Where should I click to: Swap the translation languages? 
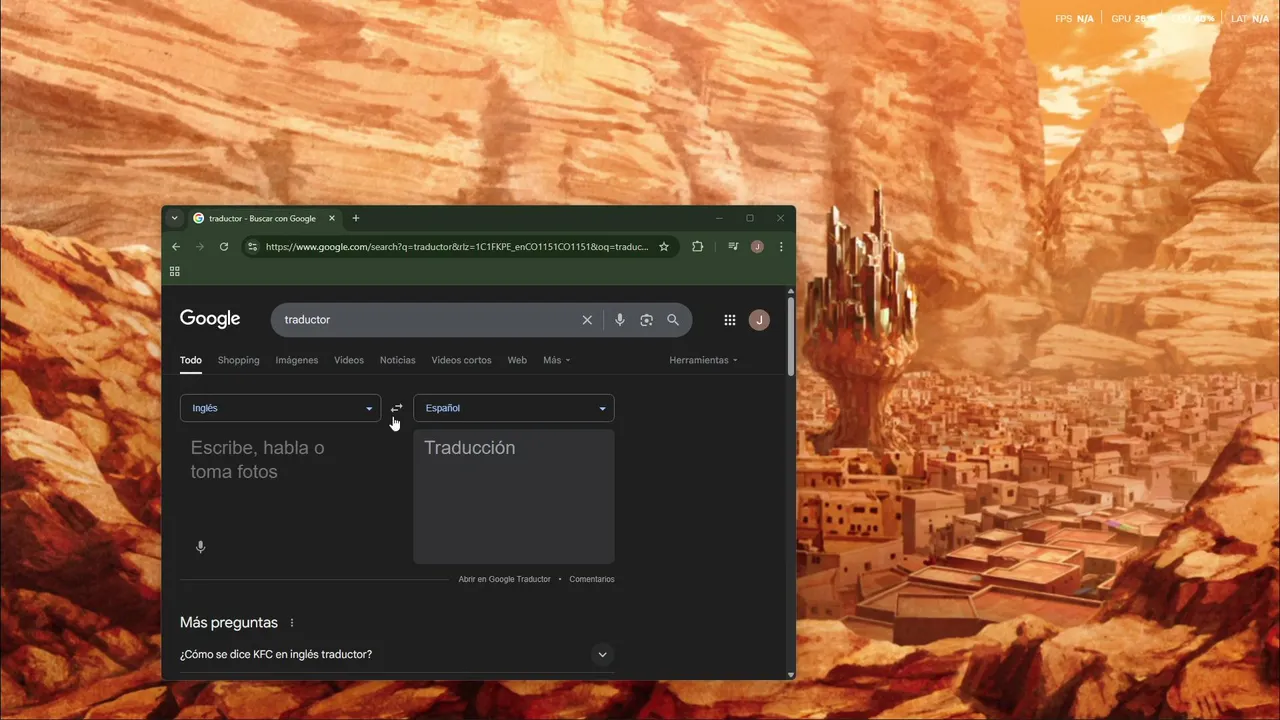[x=397, y=408]
